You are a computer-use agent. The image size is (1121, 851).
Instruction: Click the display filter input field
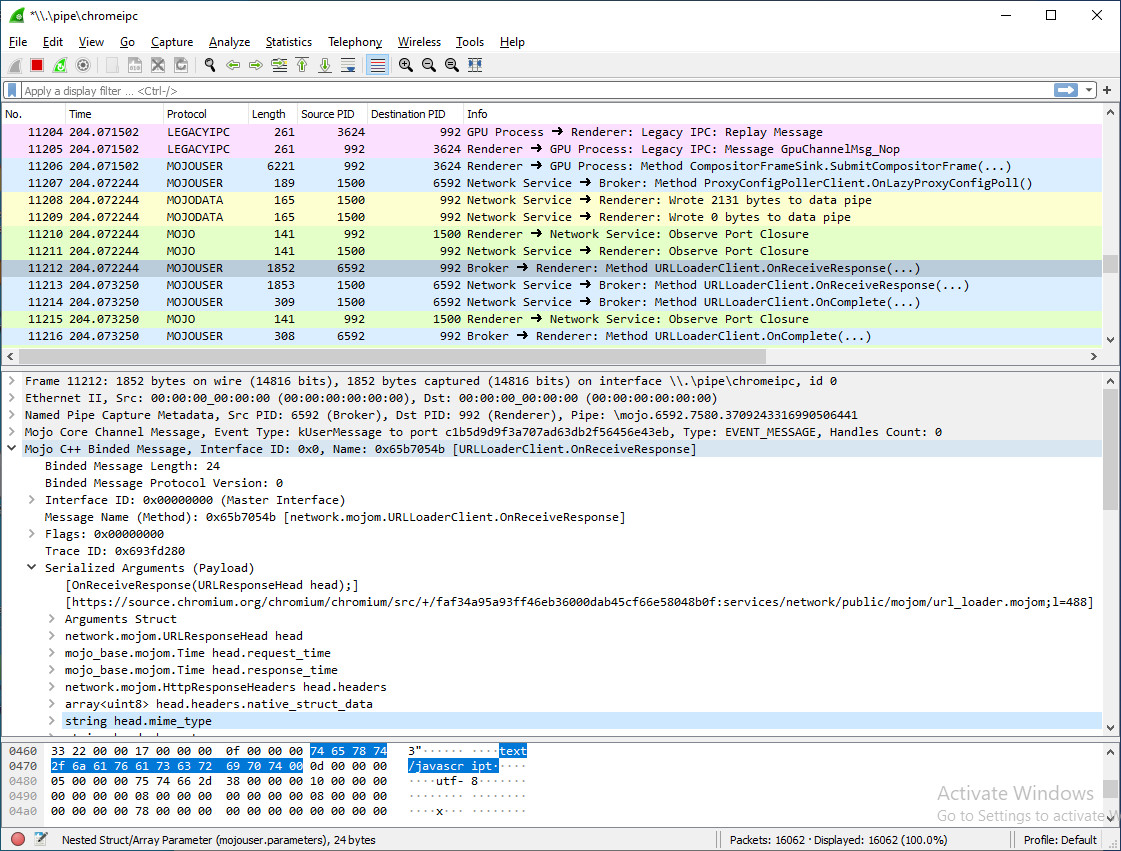coord(536,91)
